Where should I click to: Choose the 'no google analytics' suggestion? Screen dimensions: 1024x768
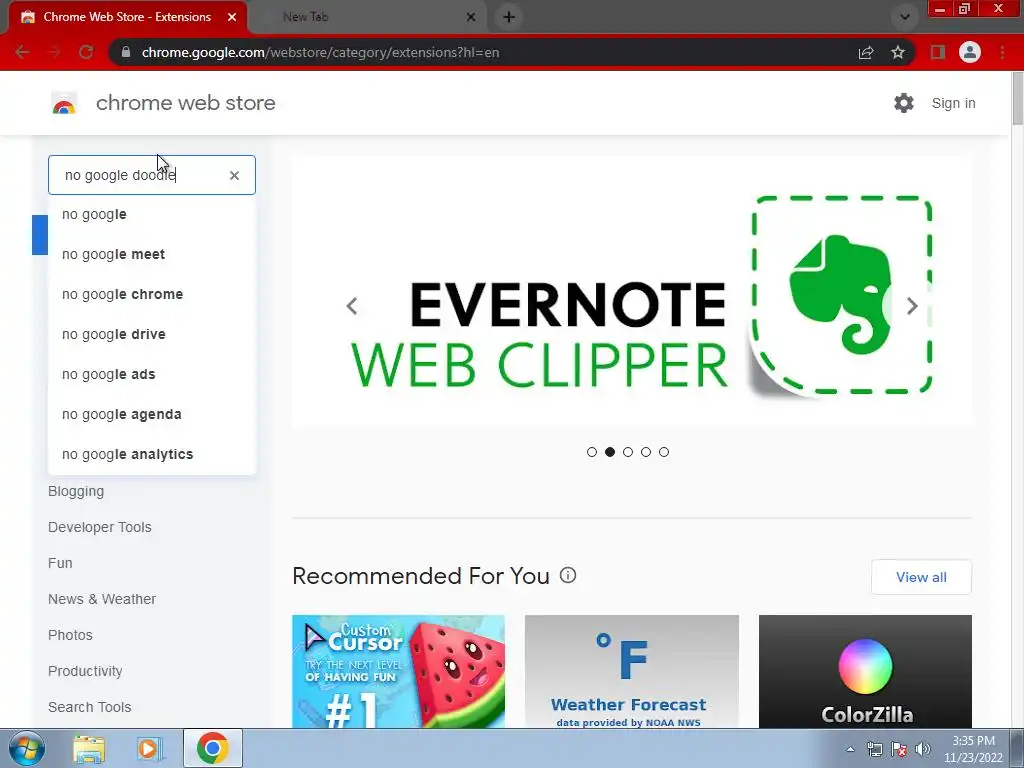tap(152, 454)
